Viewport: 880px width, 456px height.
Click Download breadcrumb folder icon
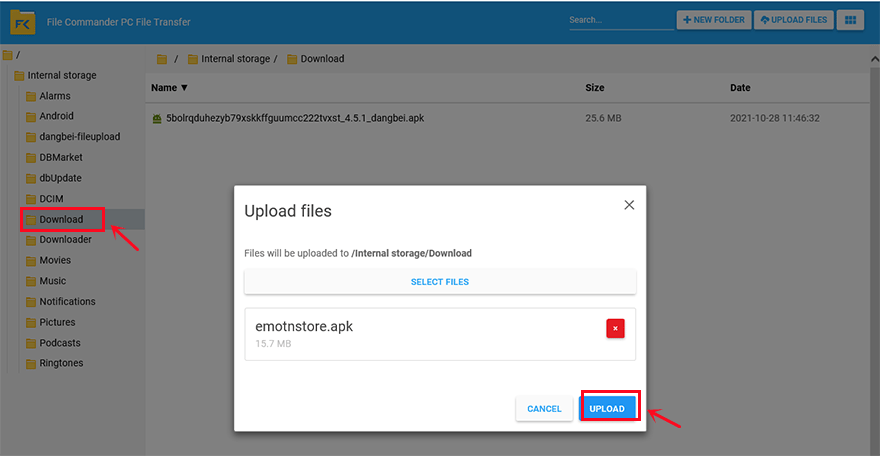click(x=292, y=59)
